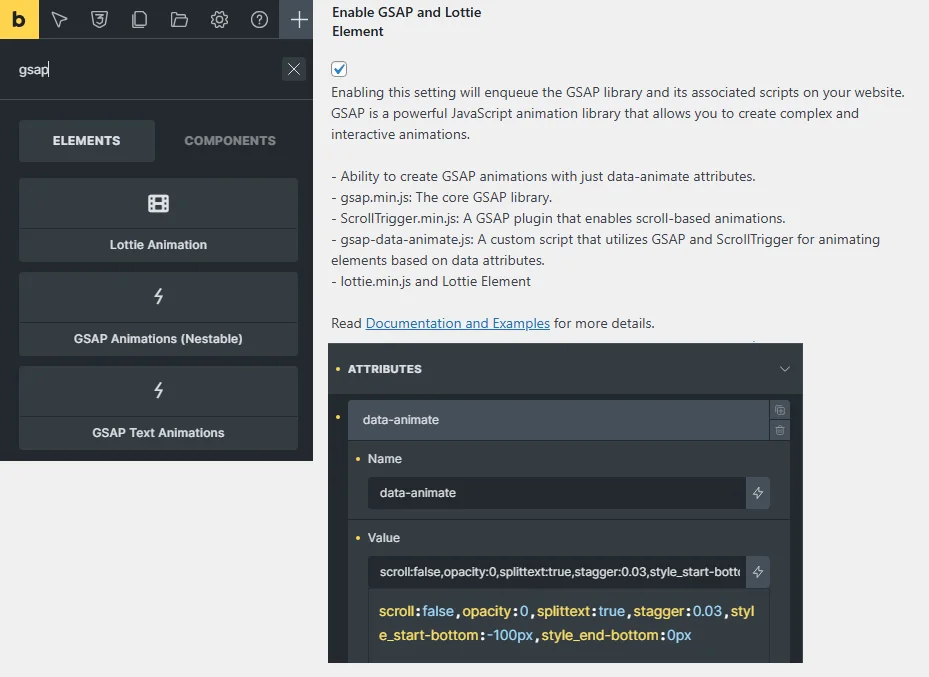The width and height of the screenshot is (929, 677).
Task: Click the Value input field
Action: coord(556,572)
